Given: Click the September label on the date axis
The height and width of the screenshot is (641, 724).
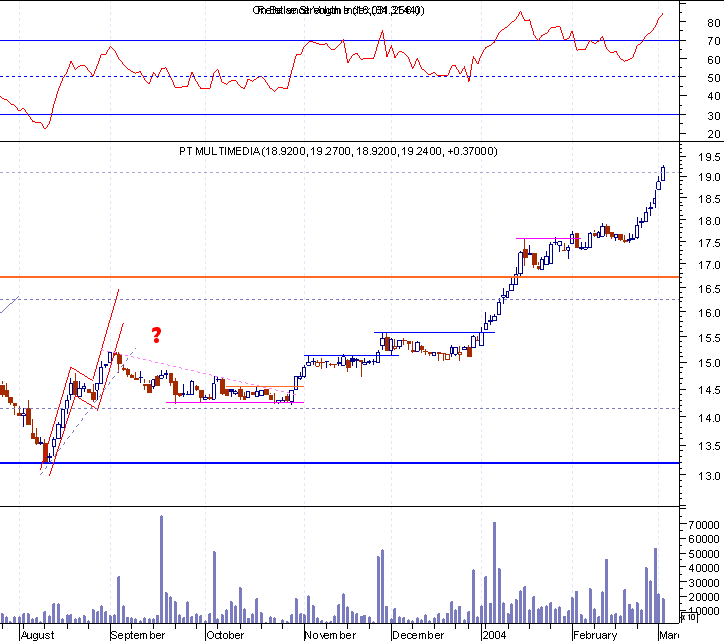Looking at the screenshot, I should 138,635.
